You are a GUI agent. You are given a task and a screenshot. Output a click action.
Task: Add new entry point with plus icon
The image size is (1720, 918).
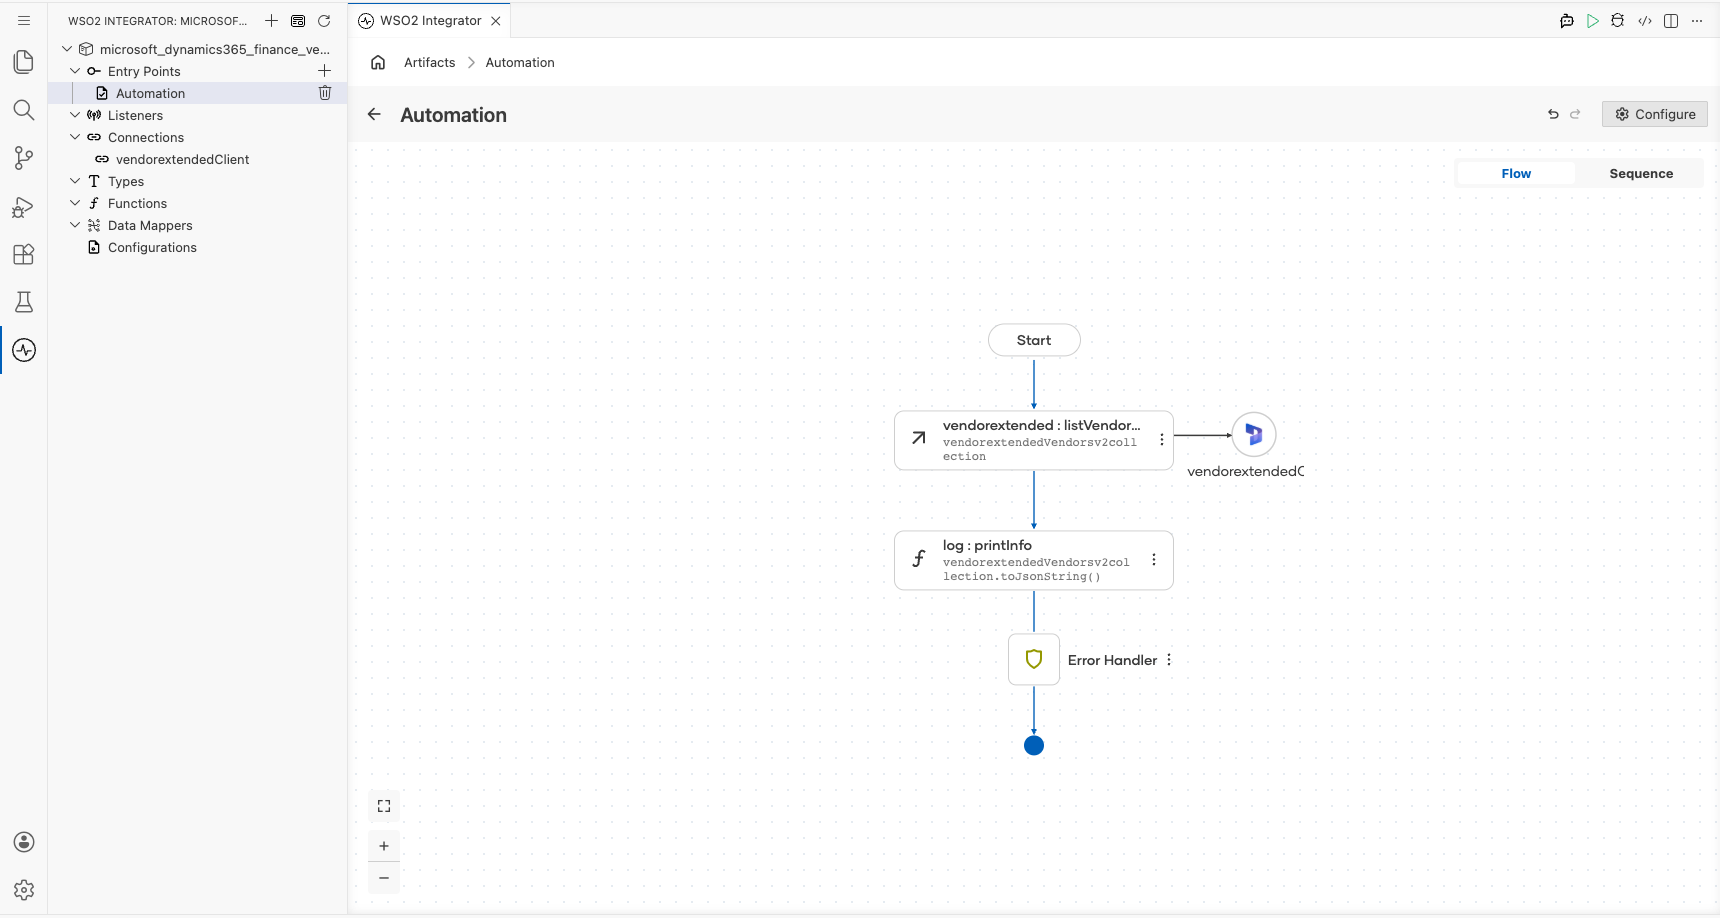coord(324,71)
